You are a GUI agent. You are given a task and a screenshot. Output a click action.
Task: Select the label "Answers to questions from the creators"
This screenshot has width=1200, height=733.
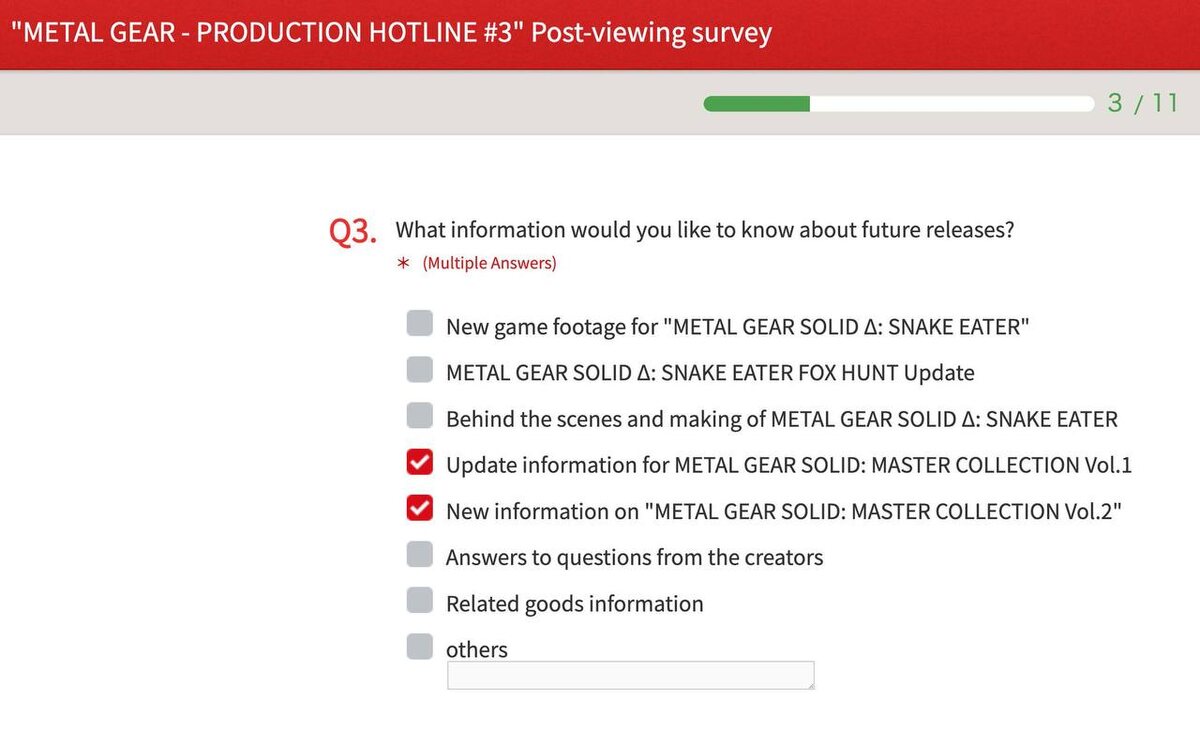[x=635, y=557]
